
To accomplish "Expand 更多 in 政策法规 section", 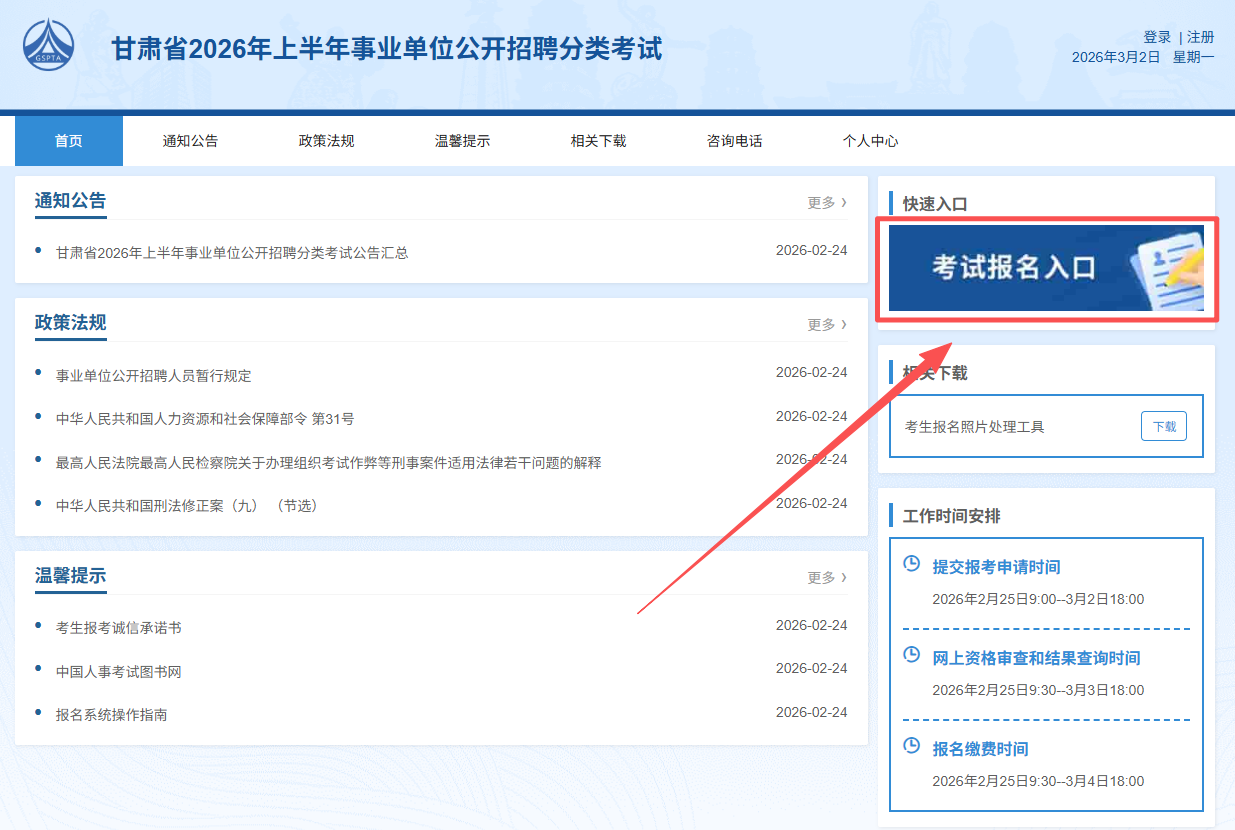I will [826, 325].
